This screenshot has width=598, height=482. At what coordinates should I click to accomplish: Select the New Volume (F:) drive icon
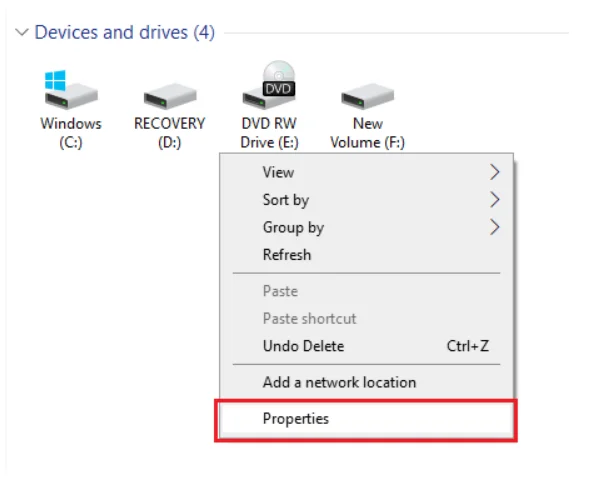point(367,96)
